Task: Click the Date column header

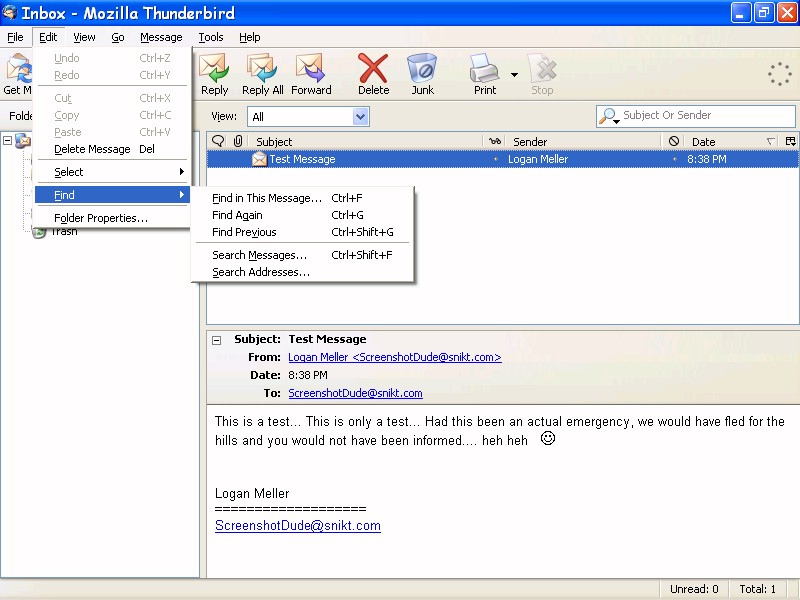Action: tap(732, 141)
